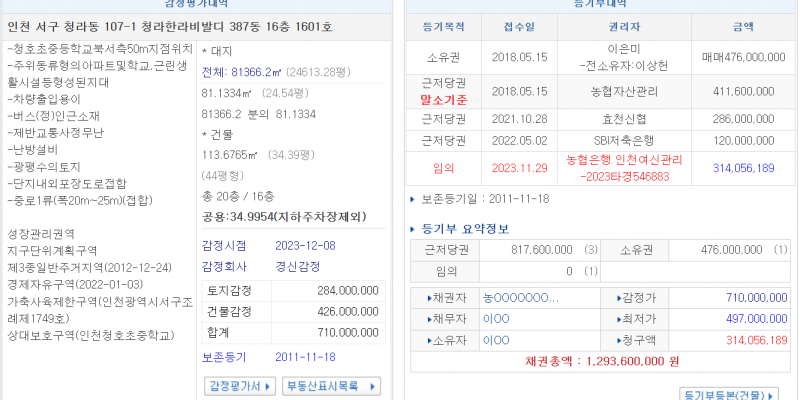This screenshot has width=800, height=400.
Task: Click the bullet arrow beside 보존등기일
Action: click(x=414, y=199)
